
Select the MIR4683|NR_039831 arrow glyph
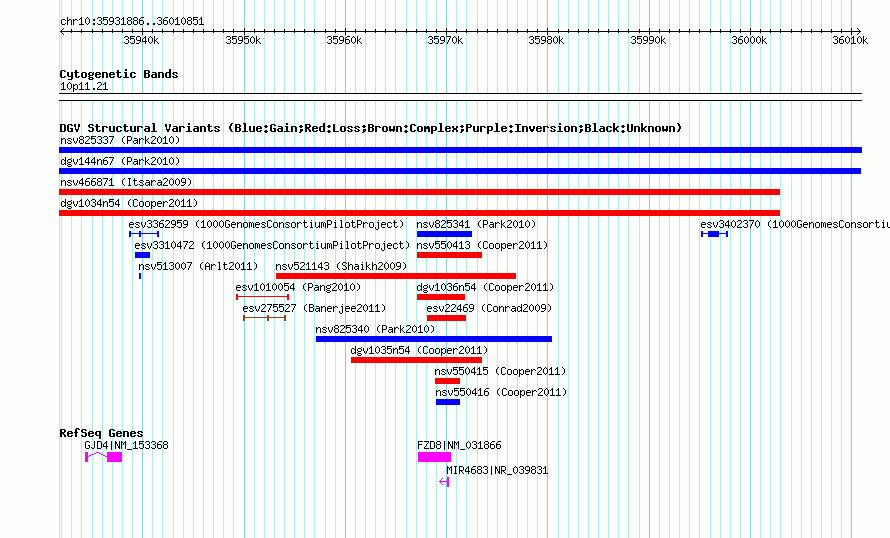coord(444,482)
